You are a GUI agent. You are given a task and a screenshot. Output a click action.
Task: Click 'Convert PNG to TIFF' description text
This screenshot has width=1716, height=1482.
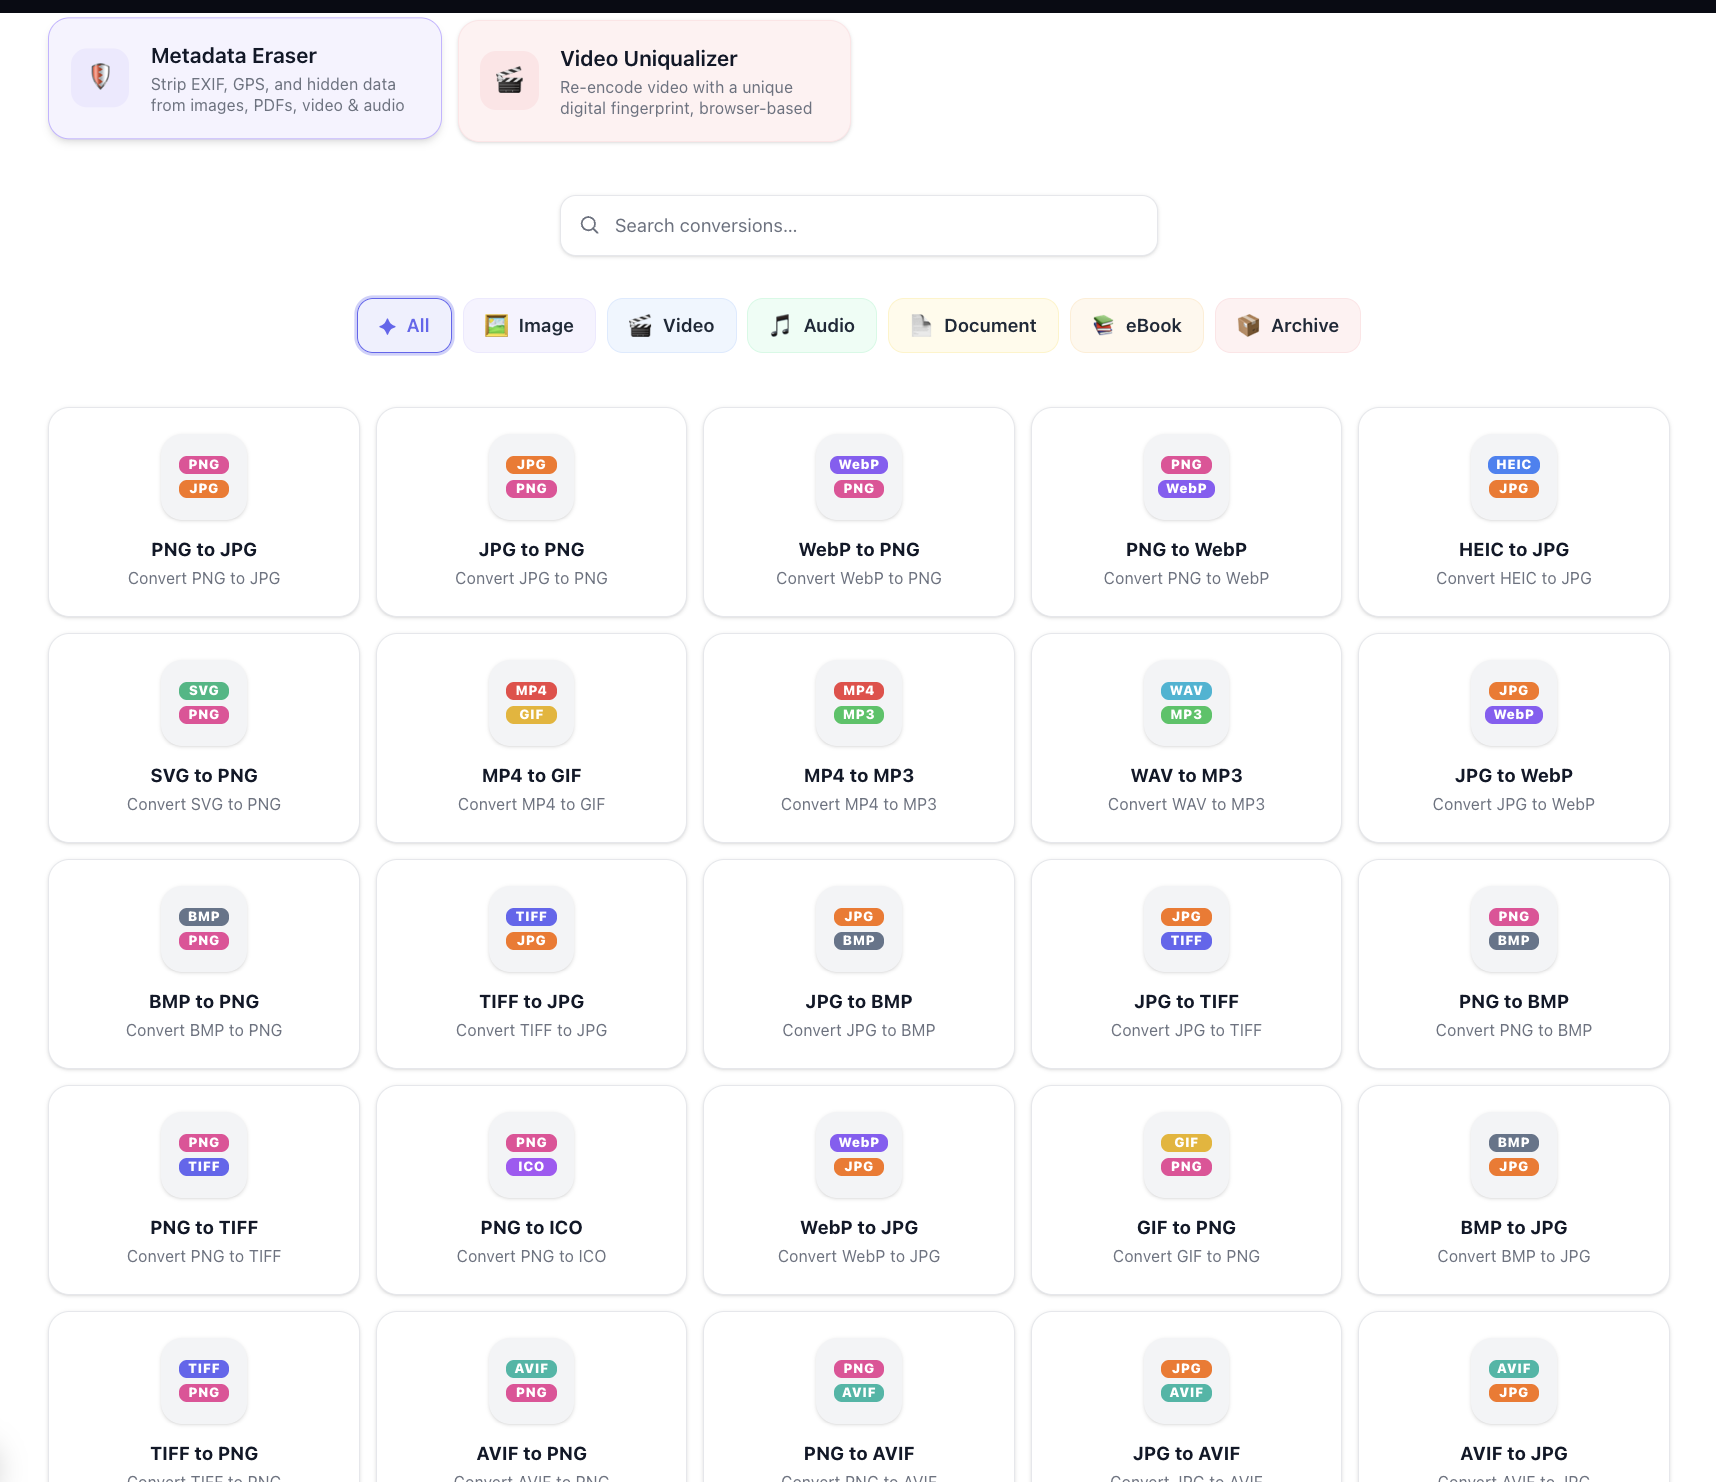coord(204,1256)
